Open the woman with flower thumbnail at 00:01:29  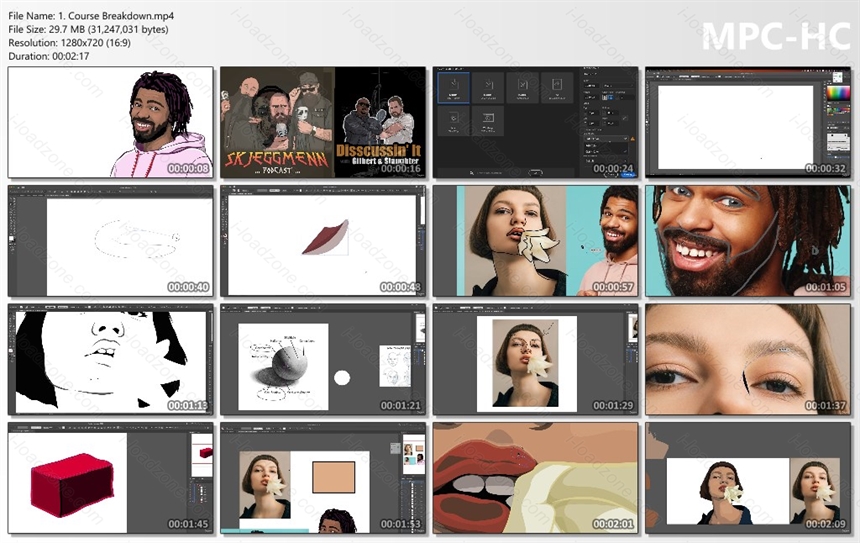click(536, 360)
